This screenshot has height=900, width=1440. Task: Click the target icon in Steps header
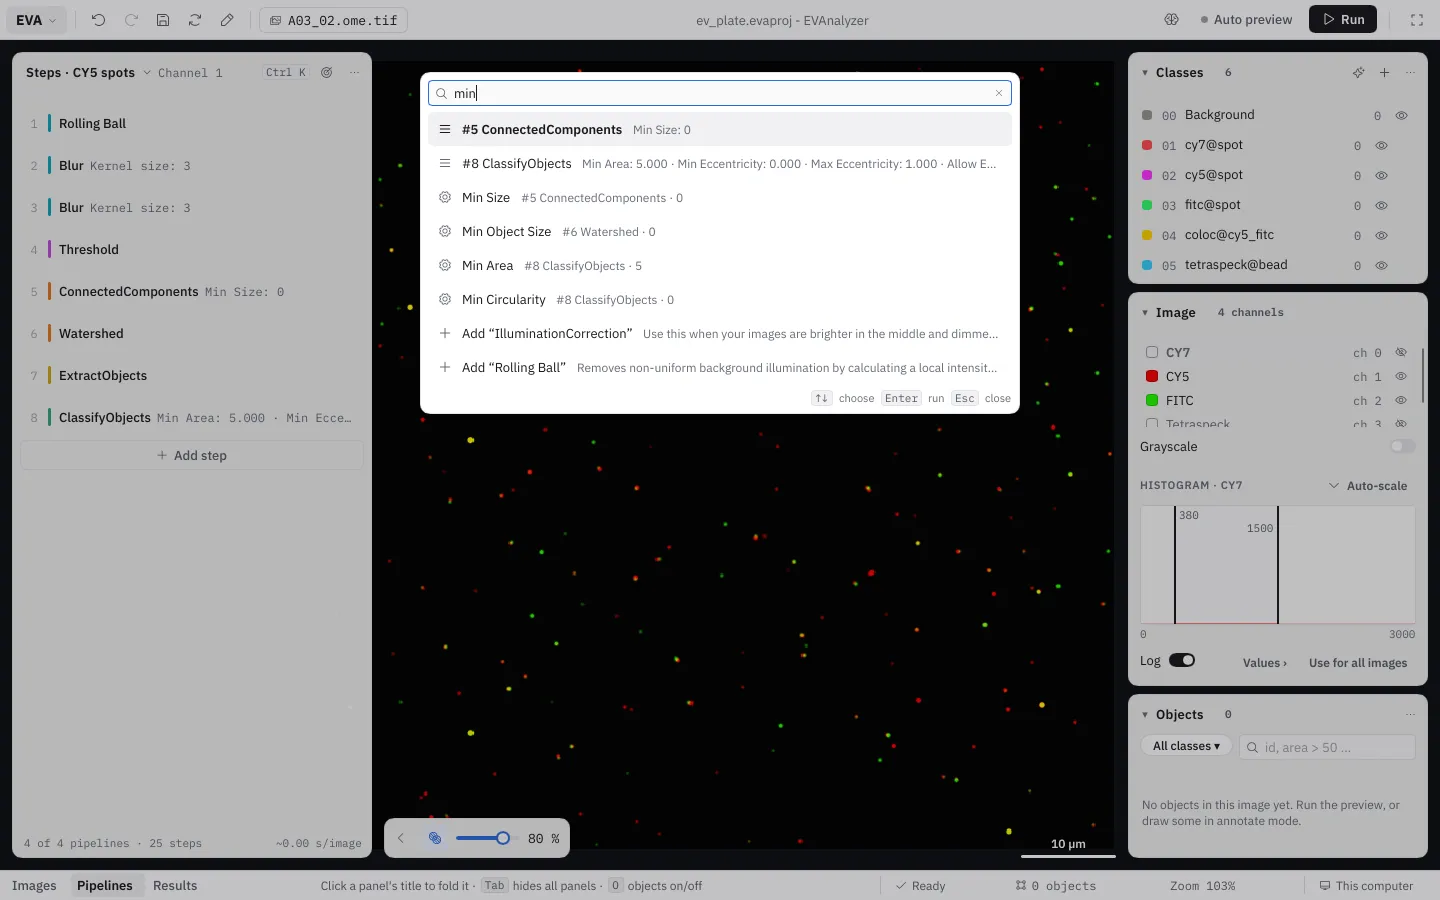327,72
